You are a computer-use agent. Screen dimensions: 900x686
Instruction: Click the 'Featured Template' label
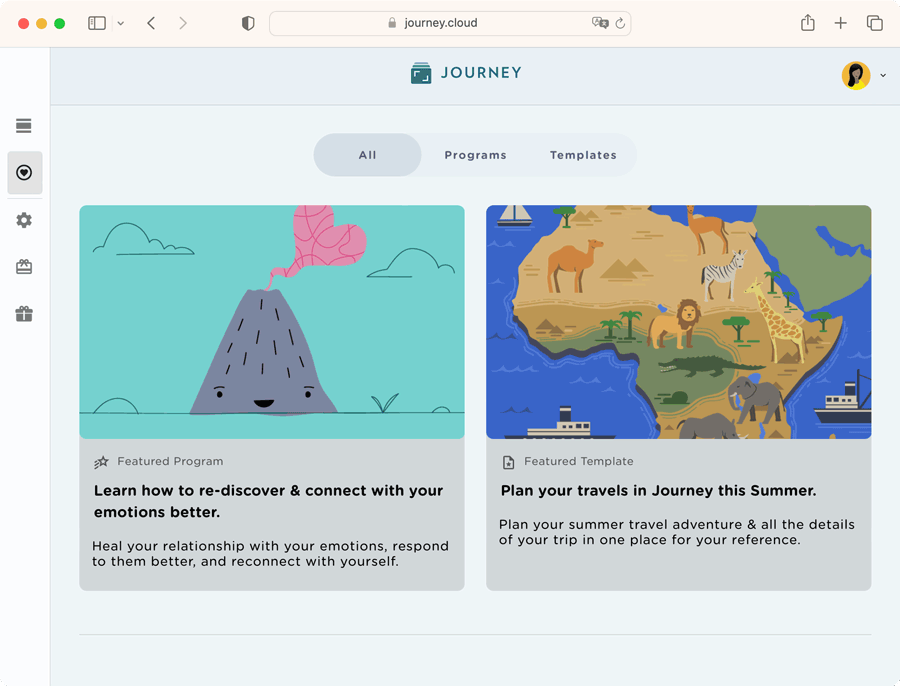[x=579, y=462]
